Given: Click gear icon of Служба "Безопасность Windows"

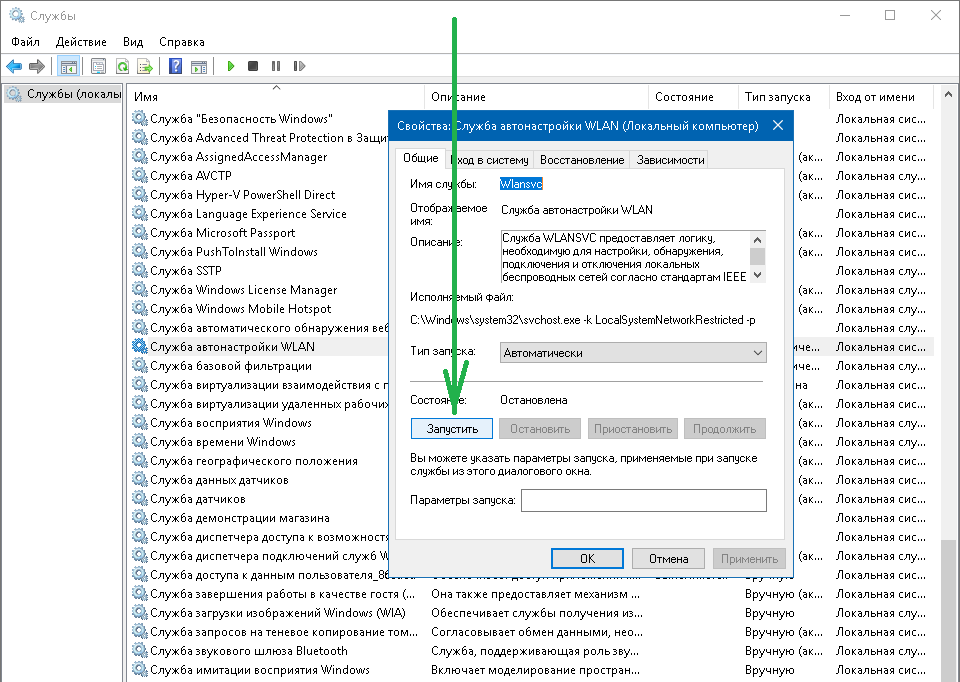Looking at the screenshot, I should point(140,118).
